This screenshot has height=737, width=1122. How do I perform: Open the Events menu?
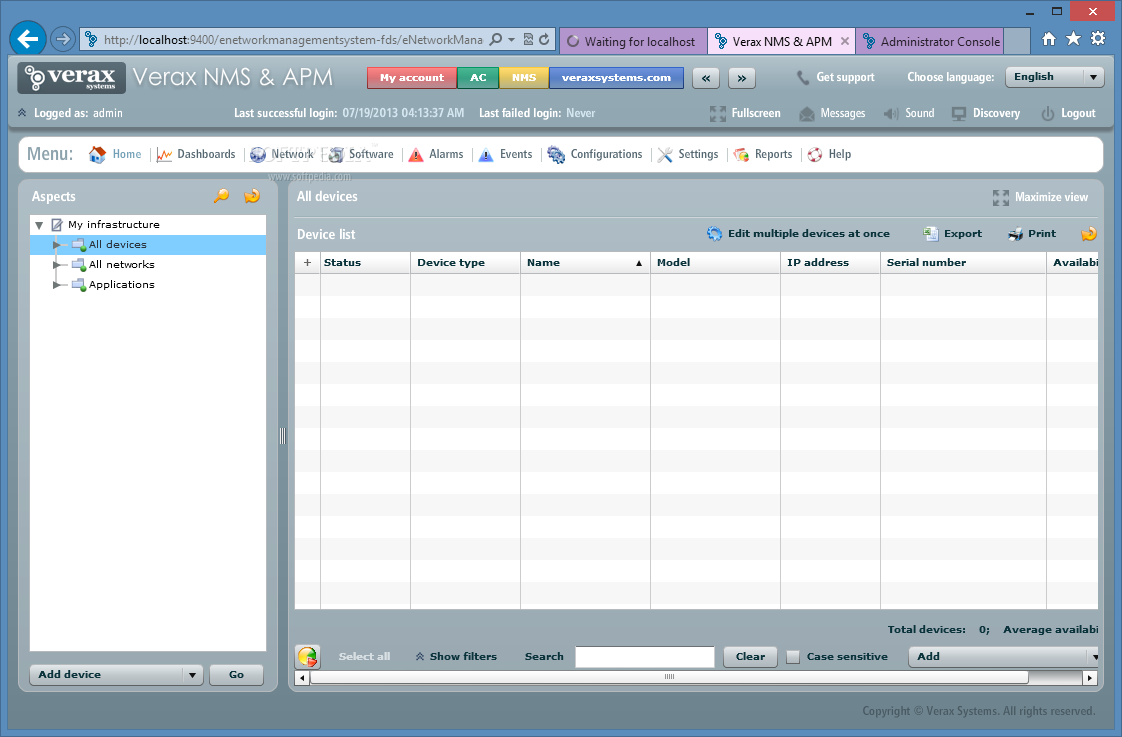tap(505, 154)
